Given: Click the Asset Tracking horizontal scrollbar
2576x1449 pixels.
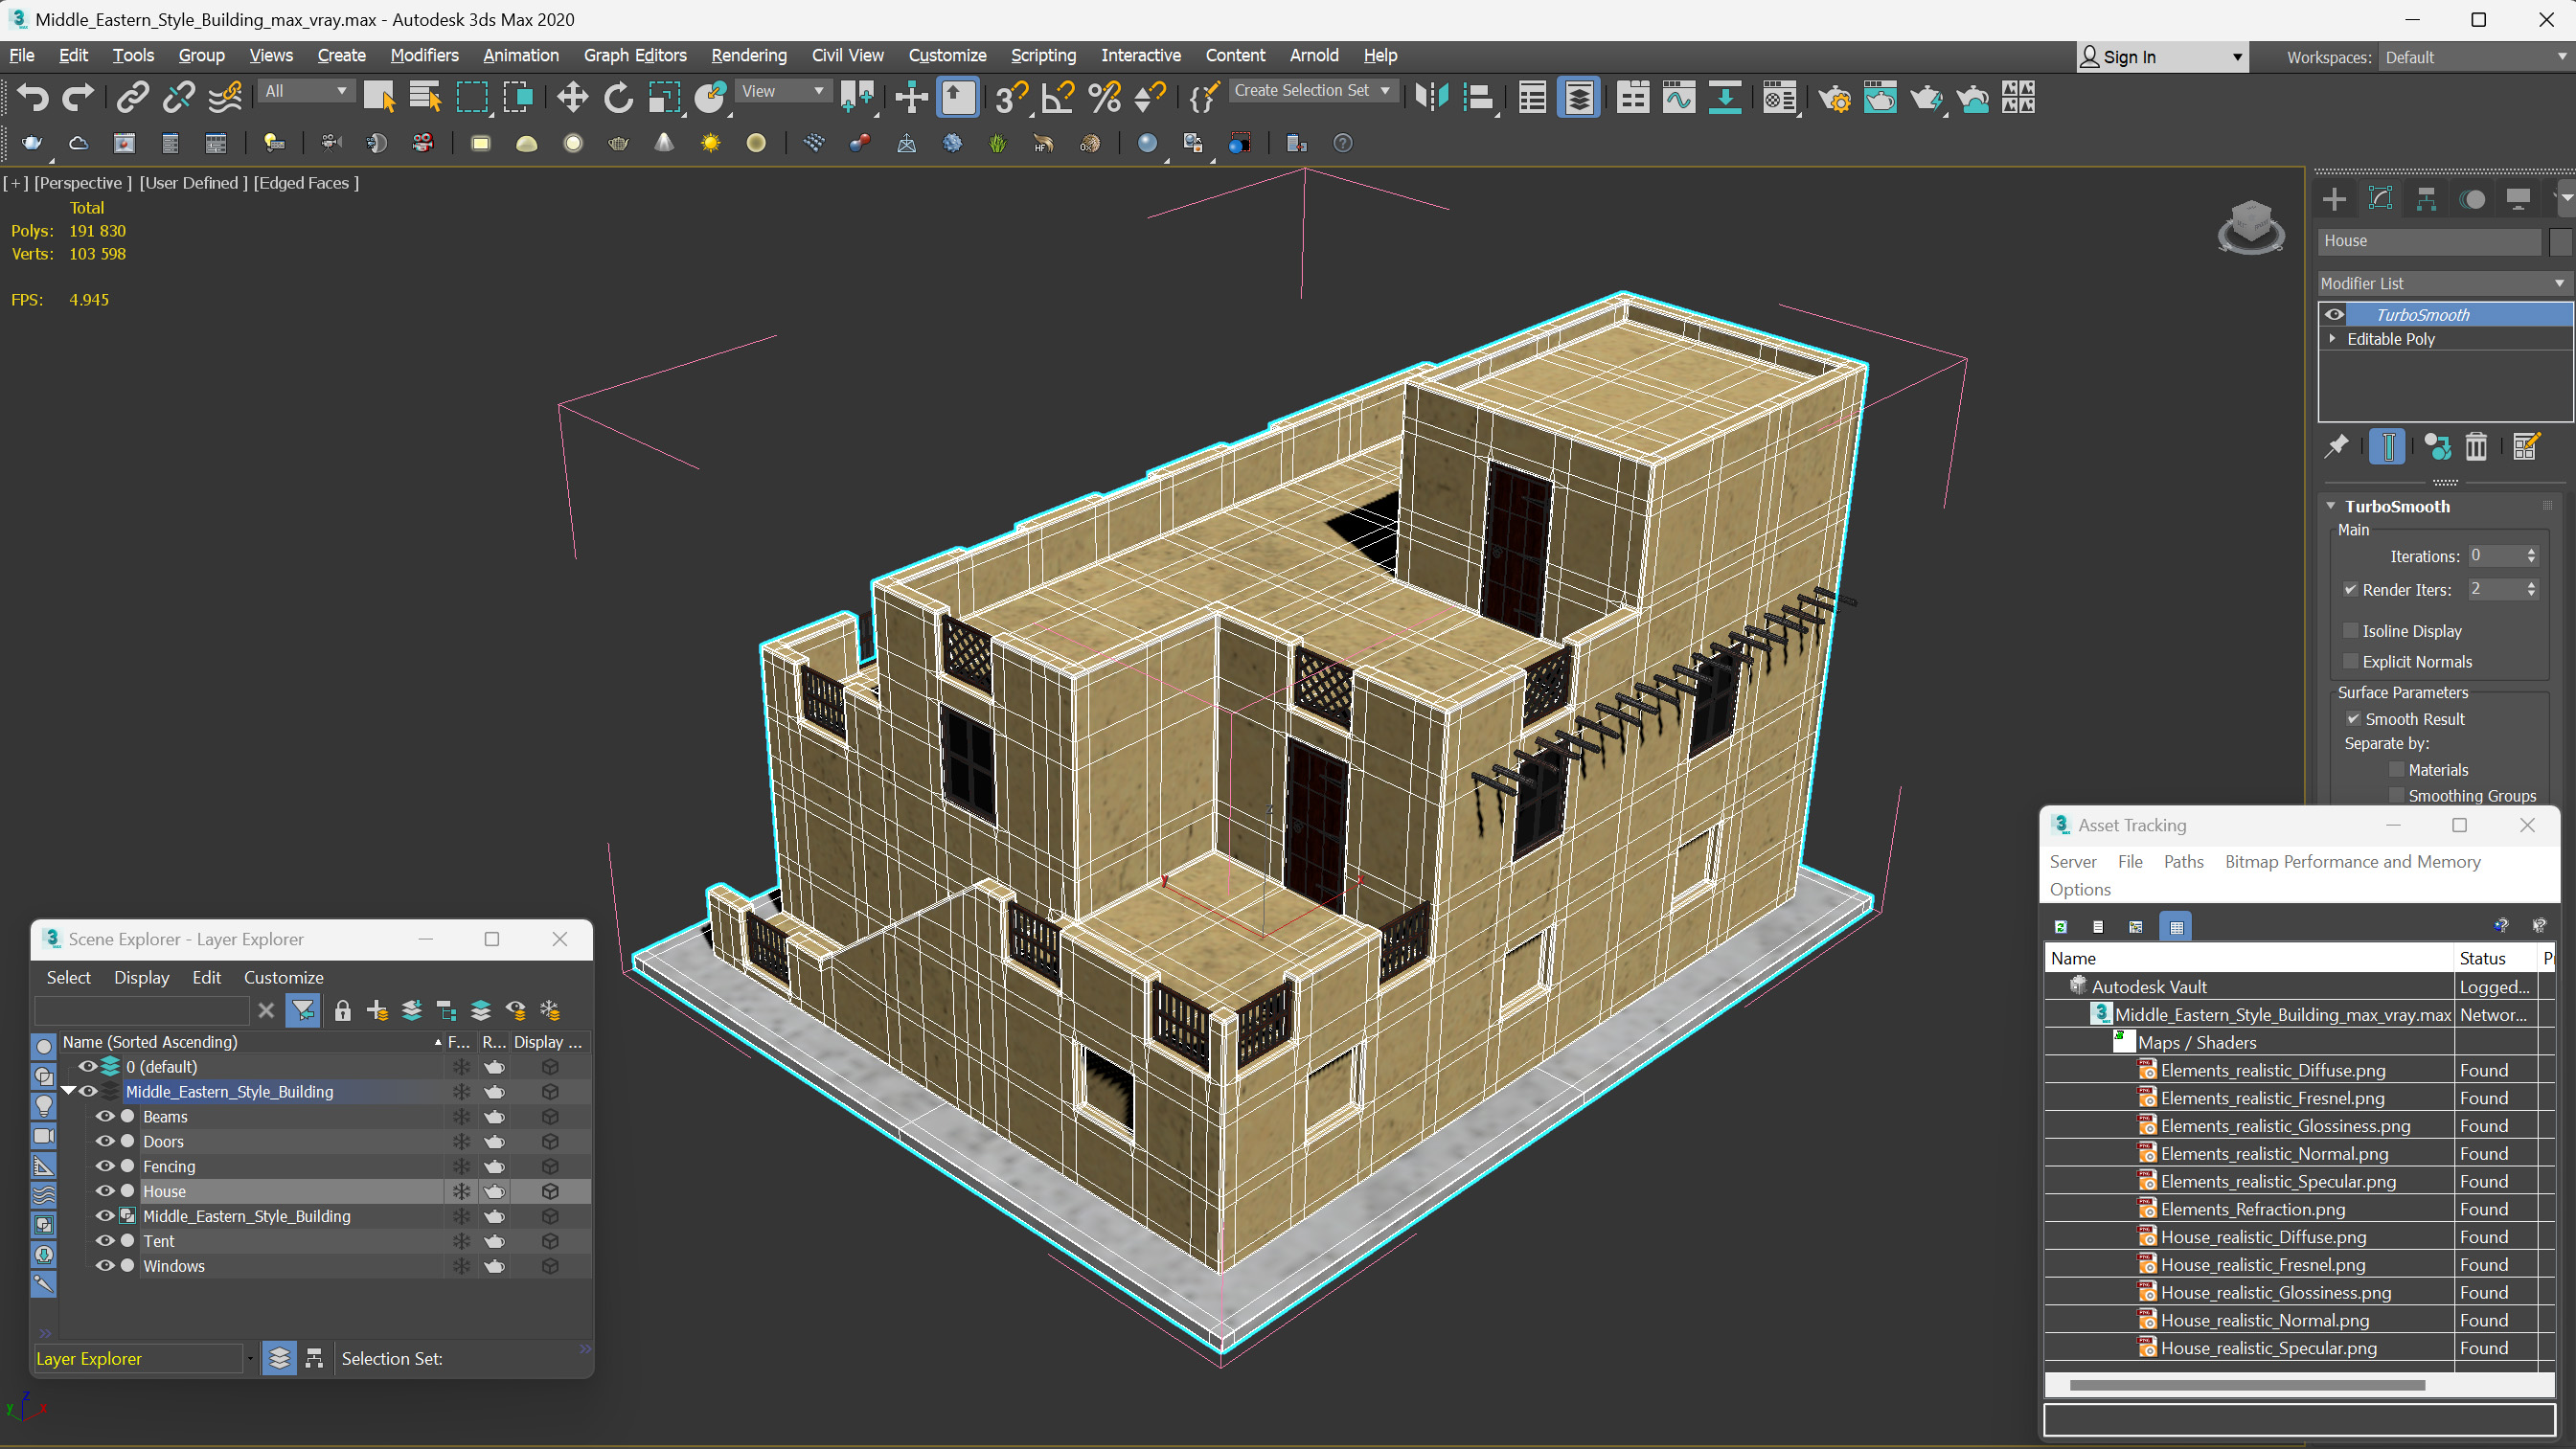Looking at the screenshot, I should tap(2247, 1386).
